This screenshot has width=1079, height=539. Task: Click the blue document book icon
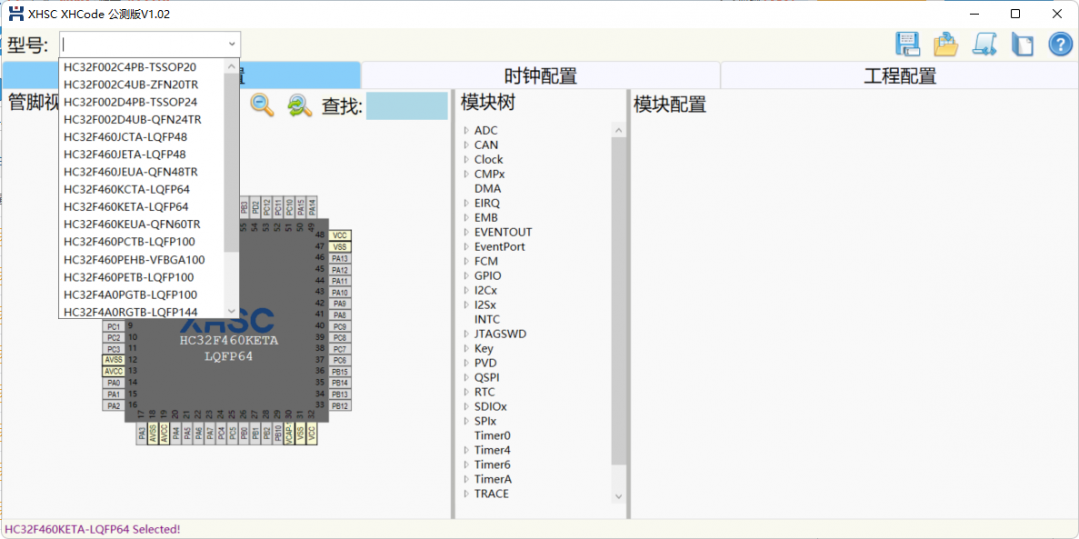1022,44
